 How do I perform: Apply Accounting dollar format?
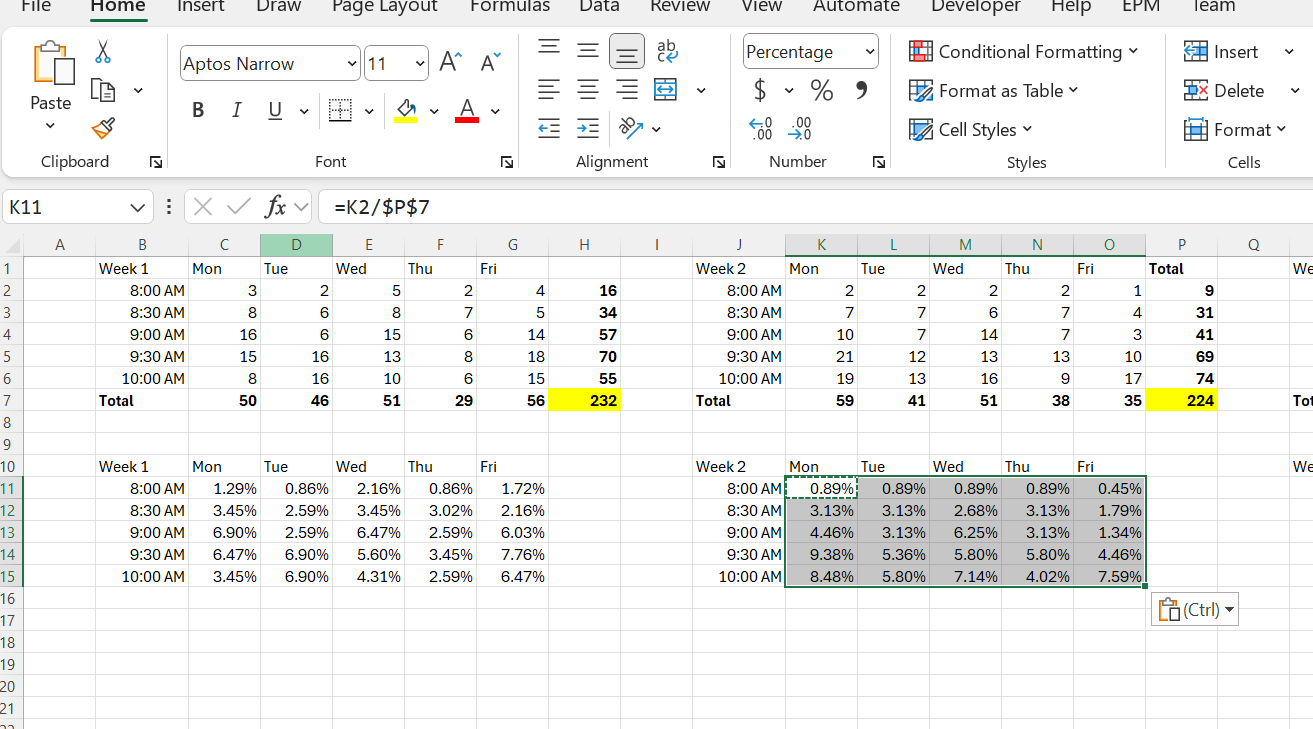click(761, 91)
